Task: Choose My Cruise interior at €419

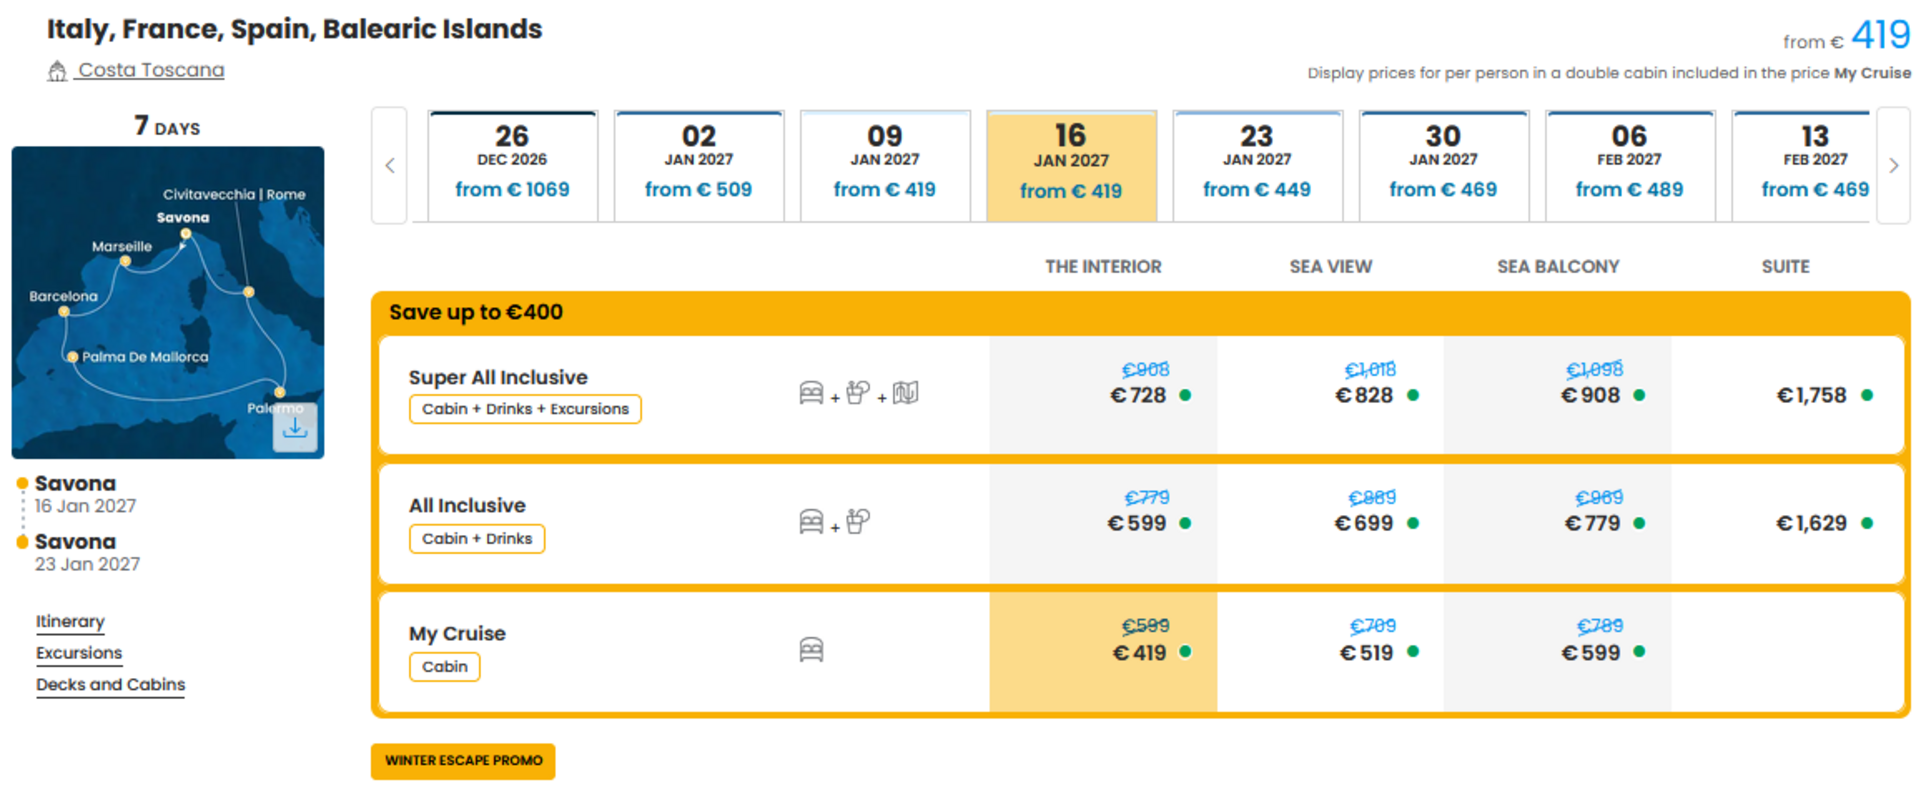Action: pyautogui.click(x=1141, y=653)
